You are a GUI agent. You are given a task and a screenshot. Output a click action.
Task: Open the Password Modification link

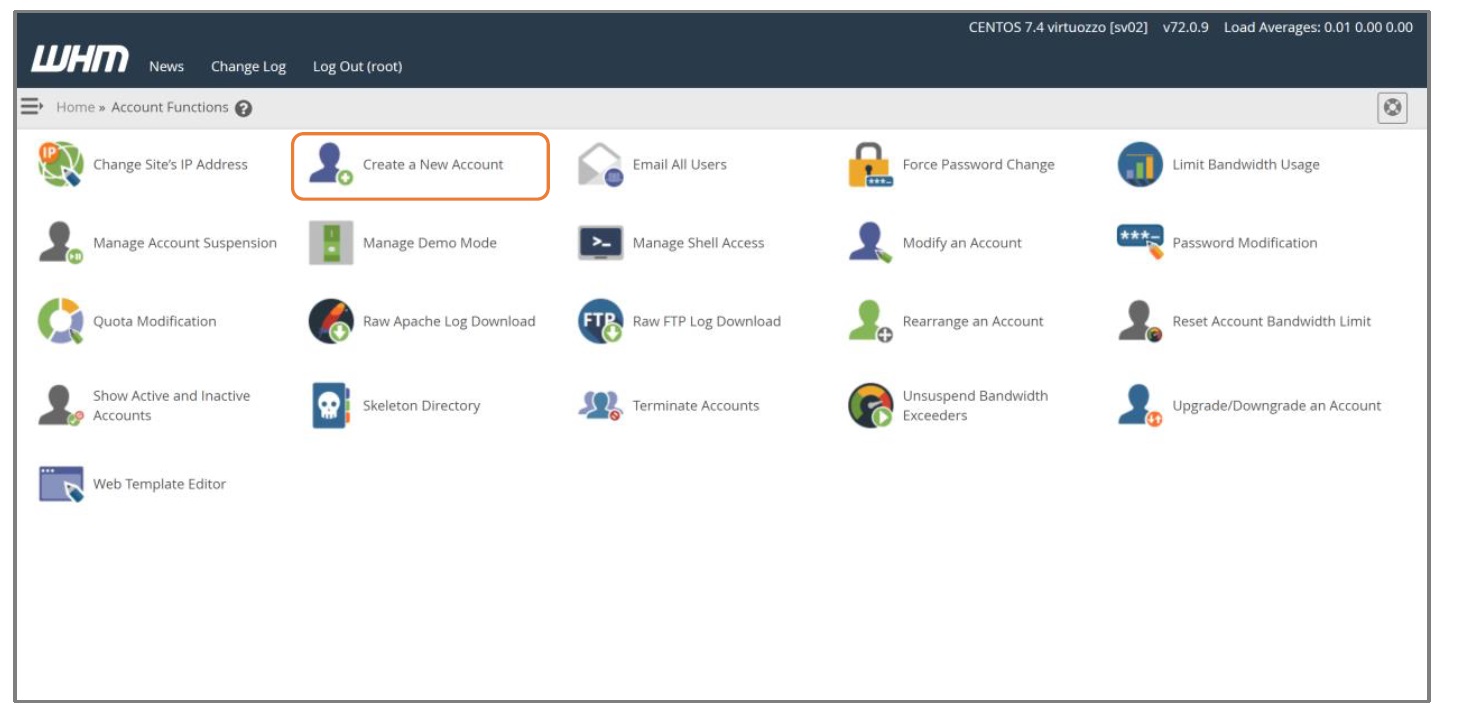(x=1245, y=243)
